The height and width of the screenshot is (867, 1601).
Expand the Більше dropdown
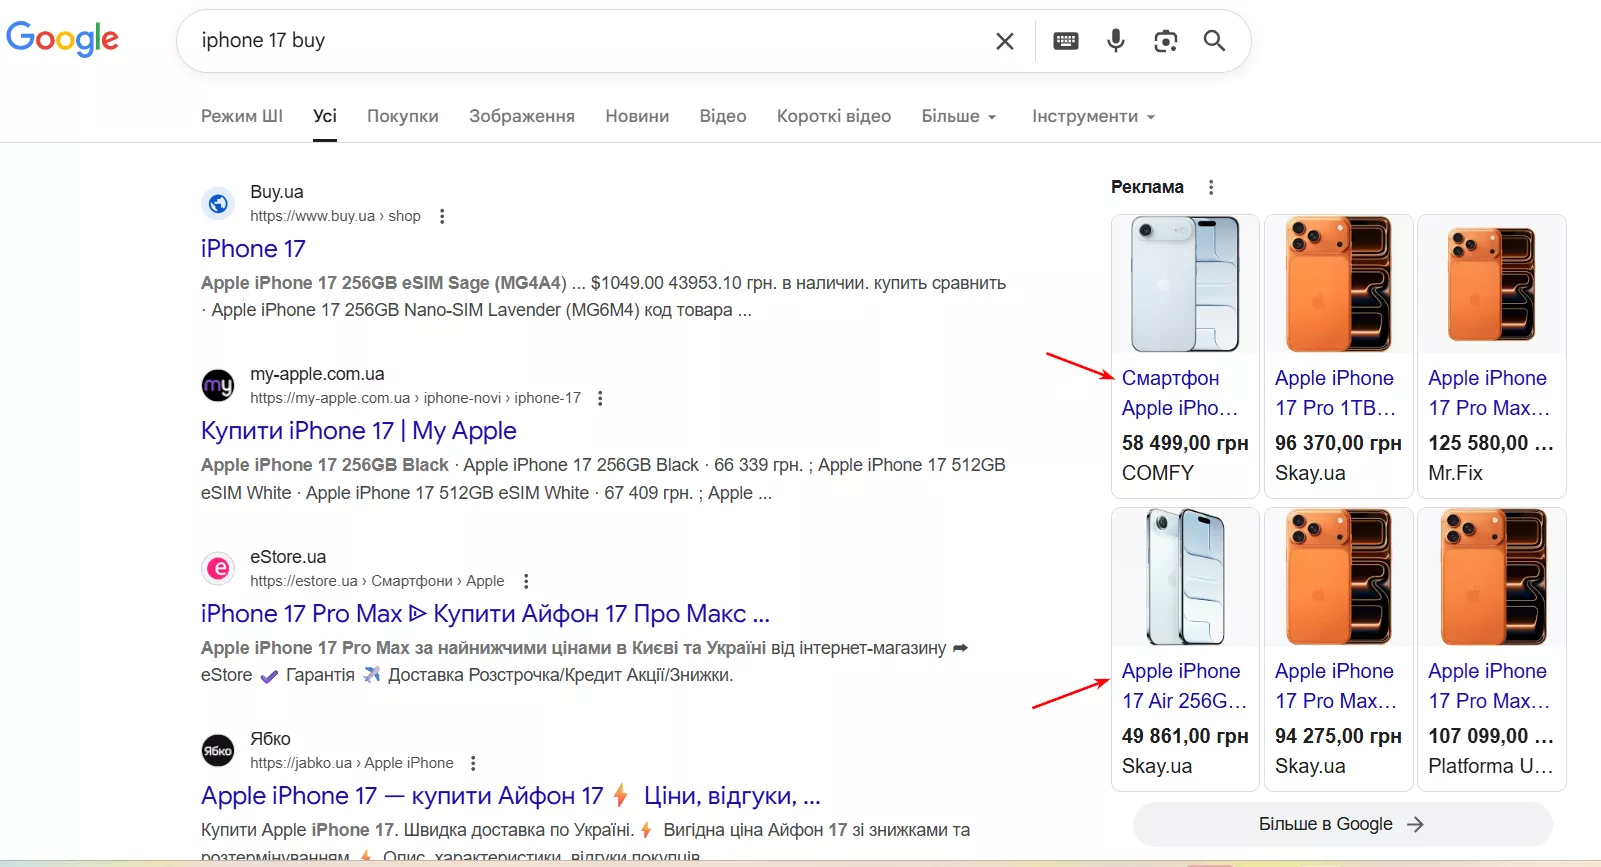pos(959,116)
